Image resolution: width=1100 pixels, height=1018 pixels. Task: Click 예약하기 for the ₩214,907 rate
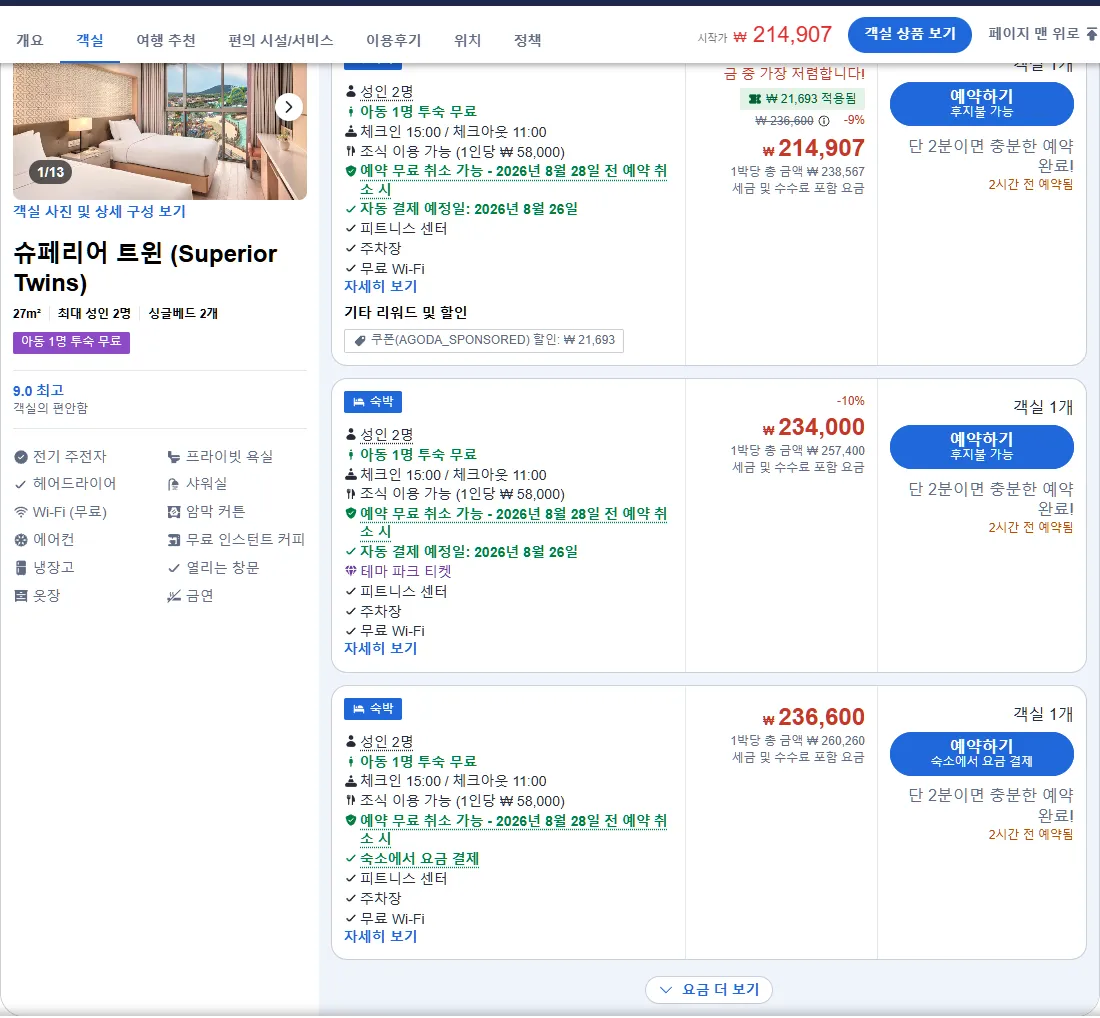981,103
